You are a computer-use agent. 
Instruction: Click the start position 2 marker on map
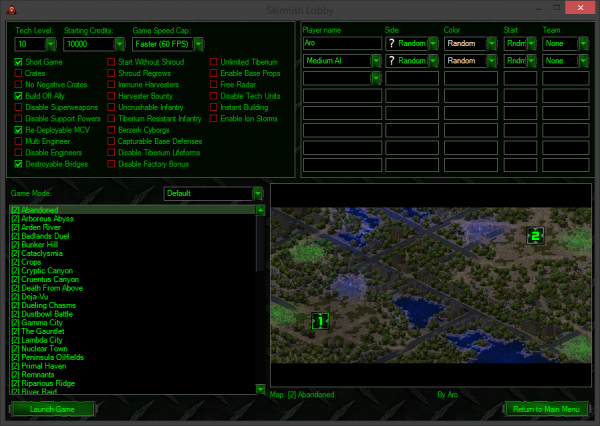coord(535,236)
